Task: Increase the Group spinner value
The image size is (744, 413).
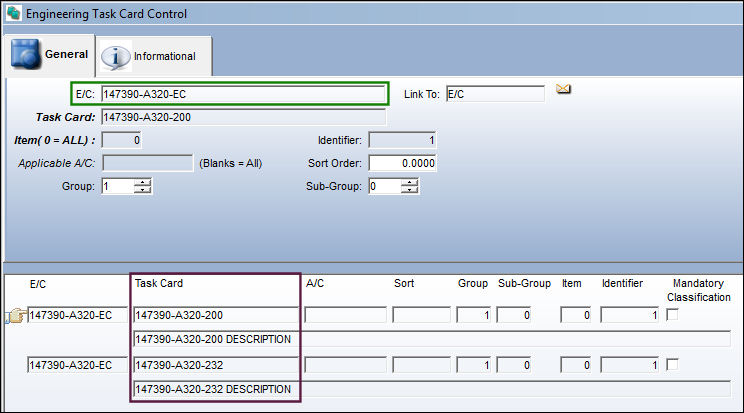Action: pos(142,182)
